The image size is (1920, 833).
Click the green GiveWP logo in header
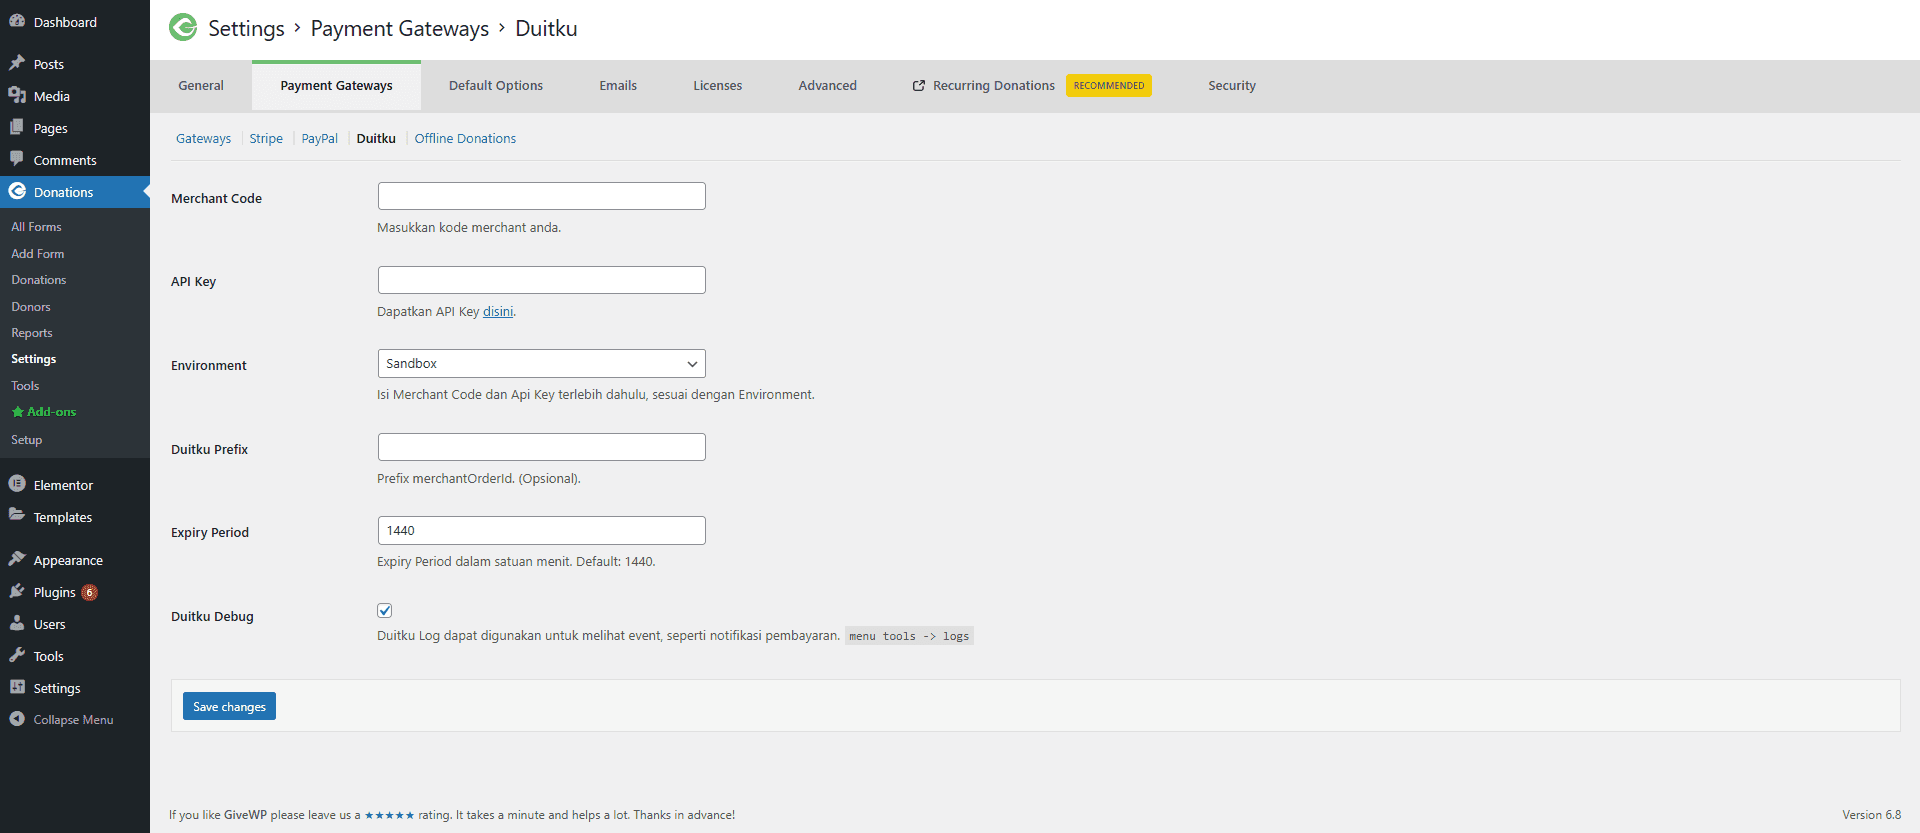click(x=183, y=28)
